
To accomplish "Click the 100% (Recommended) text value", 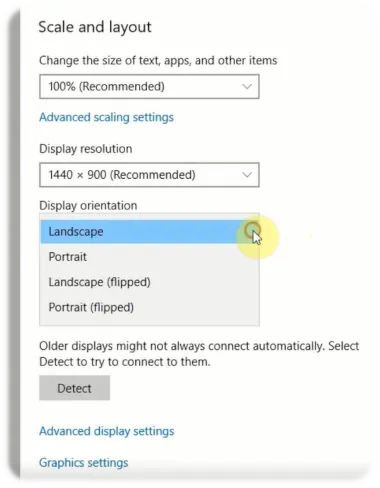I will click(107, 87).
